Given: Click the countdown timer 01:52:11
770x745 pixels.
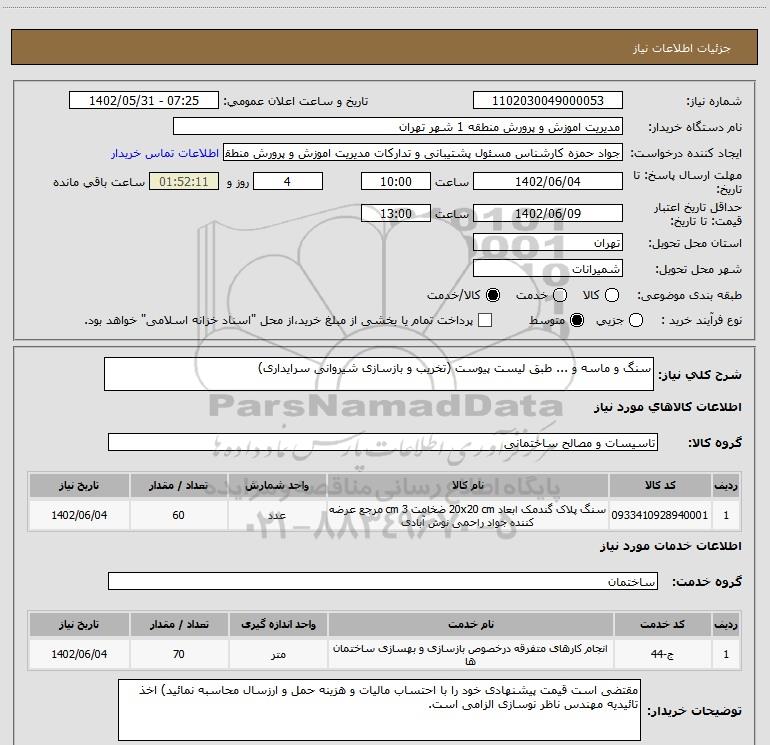Looking at the screenshot, I should [x=184, y=182].
